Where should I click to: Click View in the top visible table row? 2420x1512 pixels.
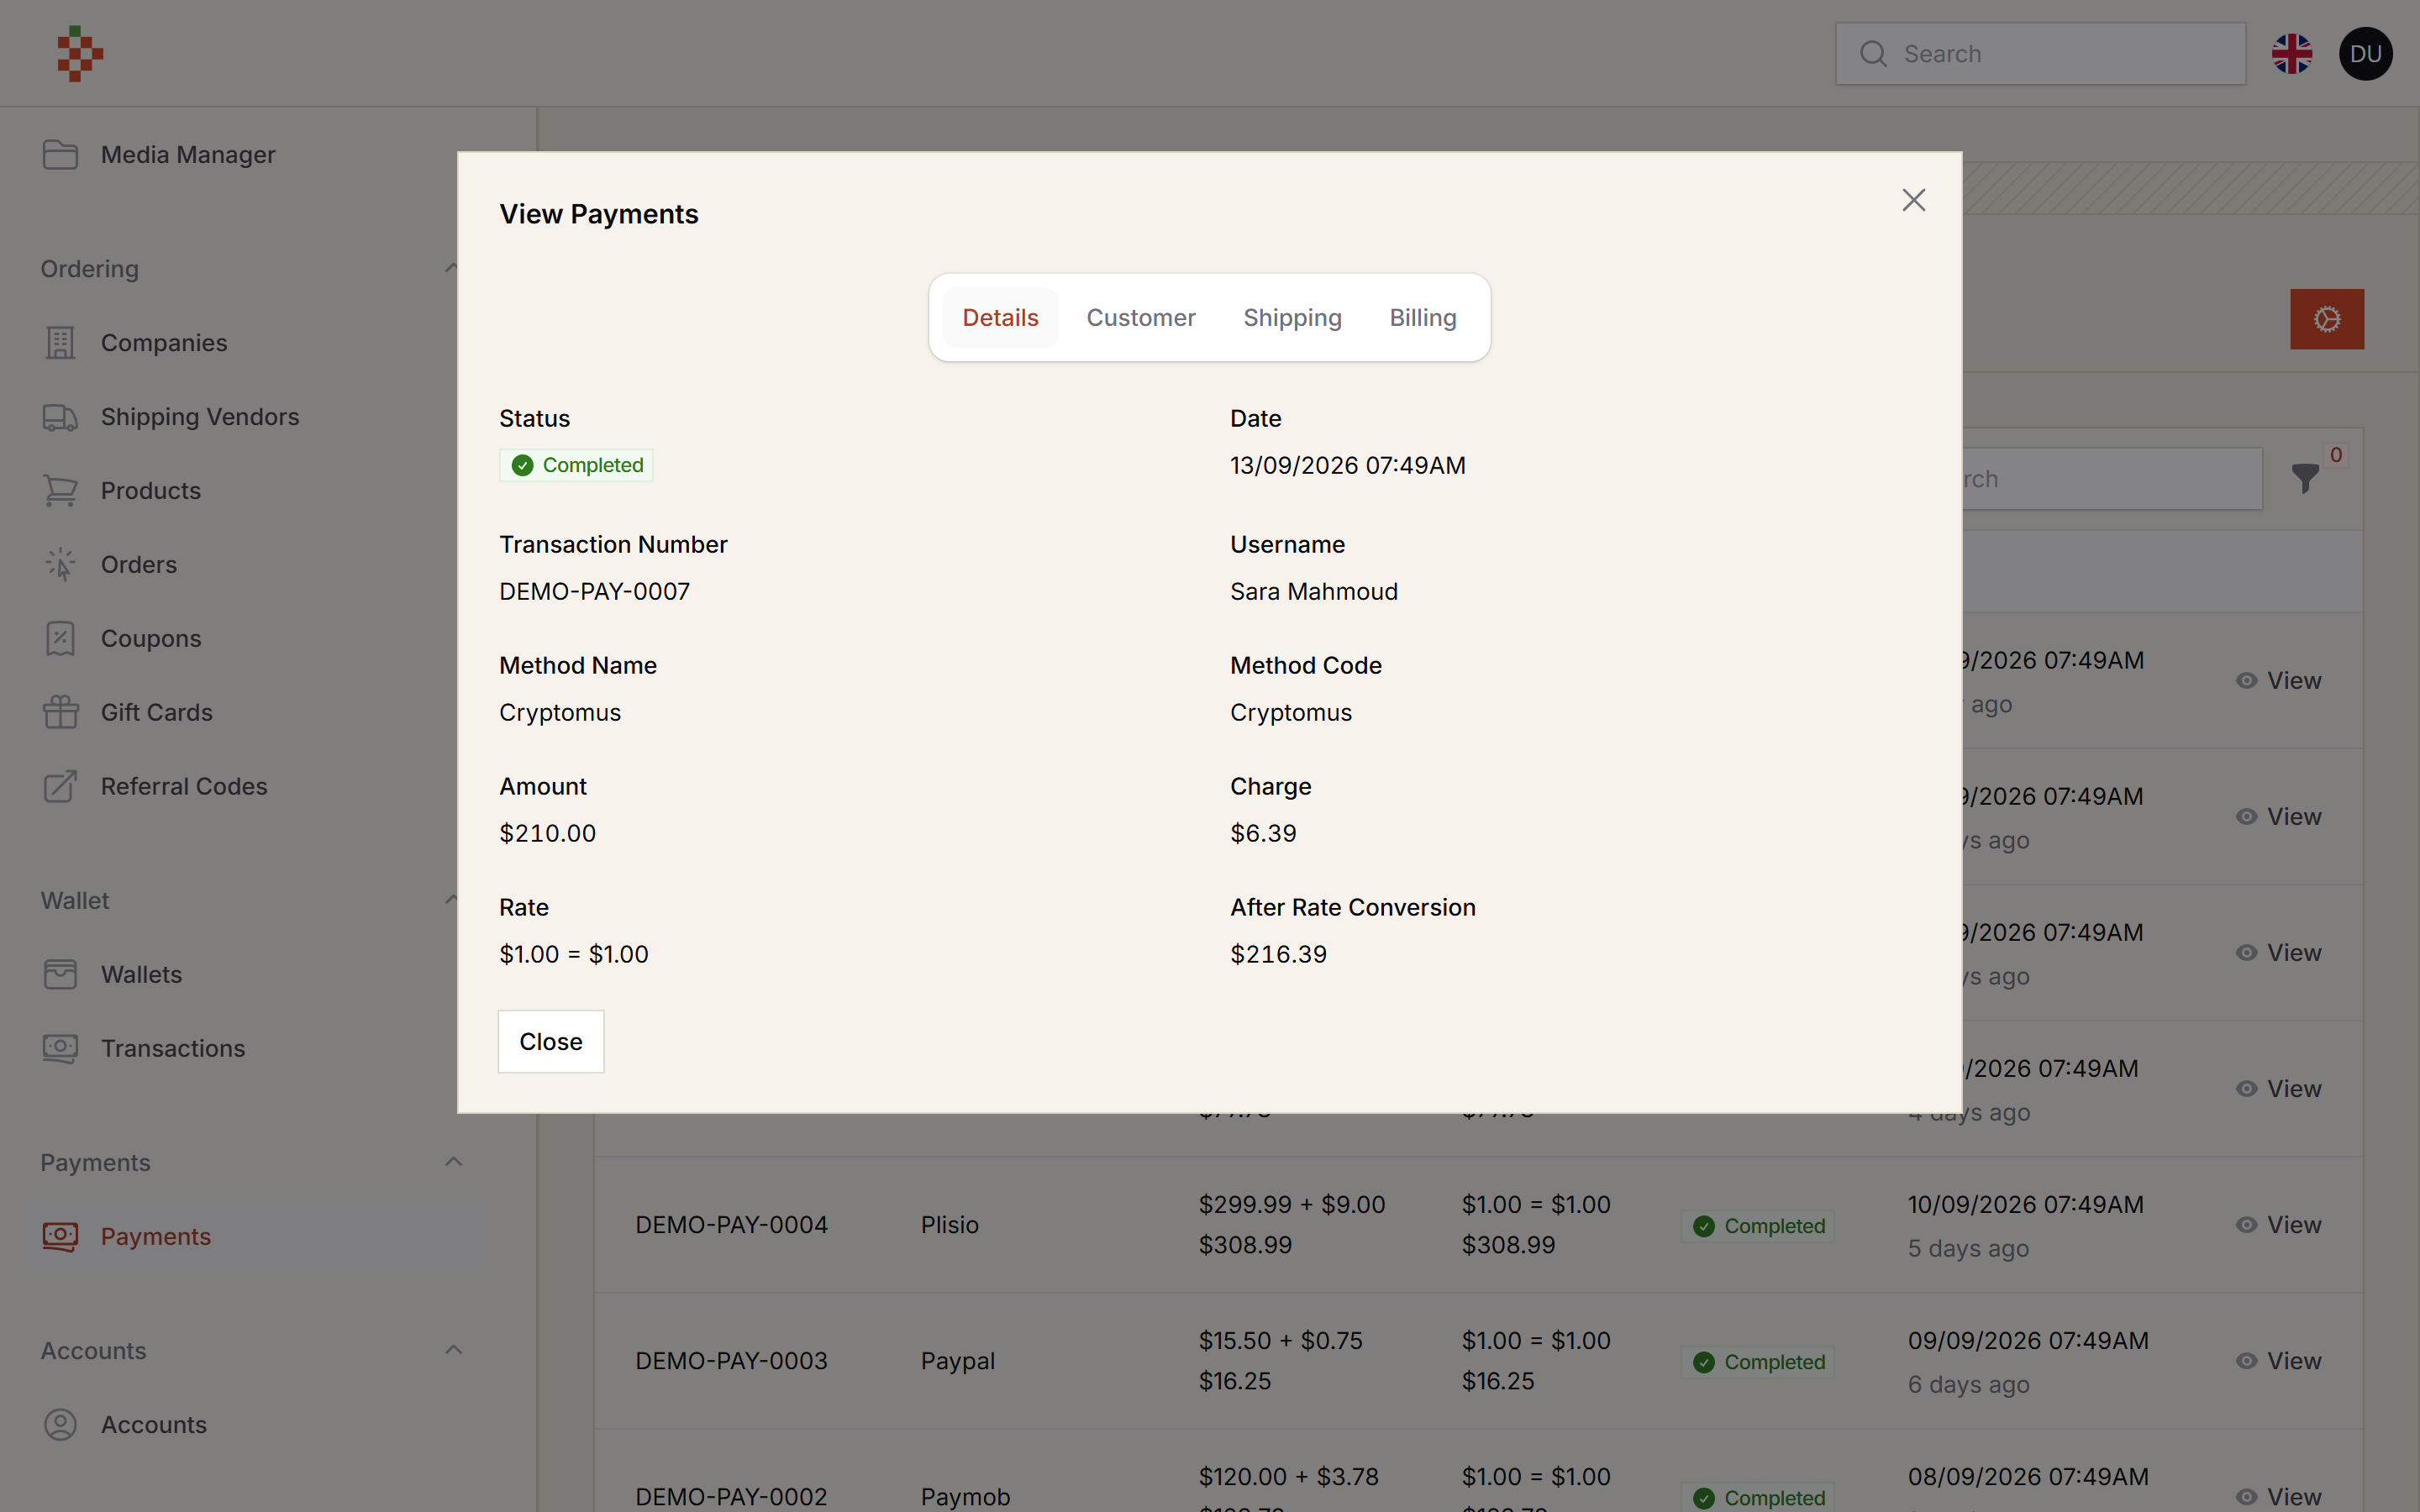(2279, 681)
